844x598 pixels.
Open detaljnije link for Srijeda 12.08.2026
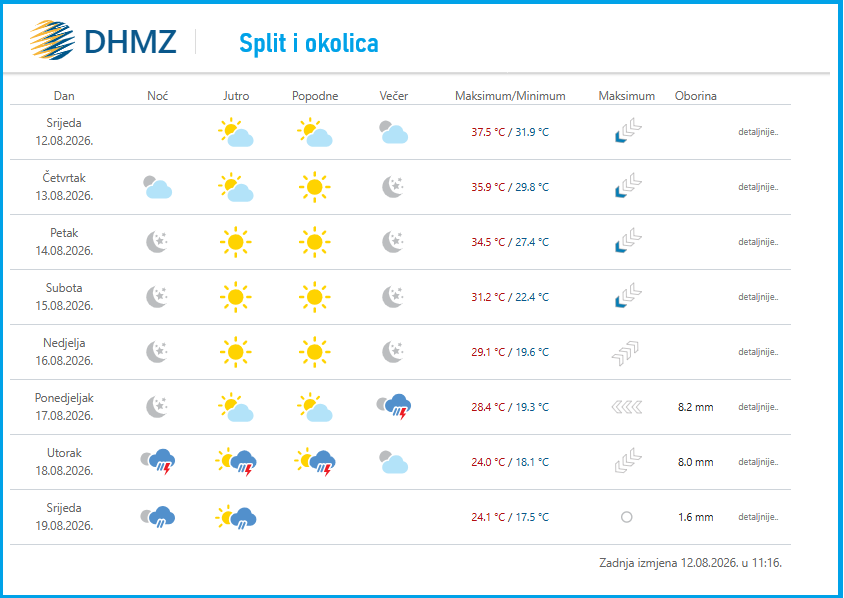[x=758, y=132]
